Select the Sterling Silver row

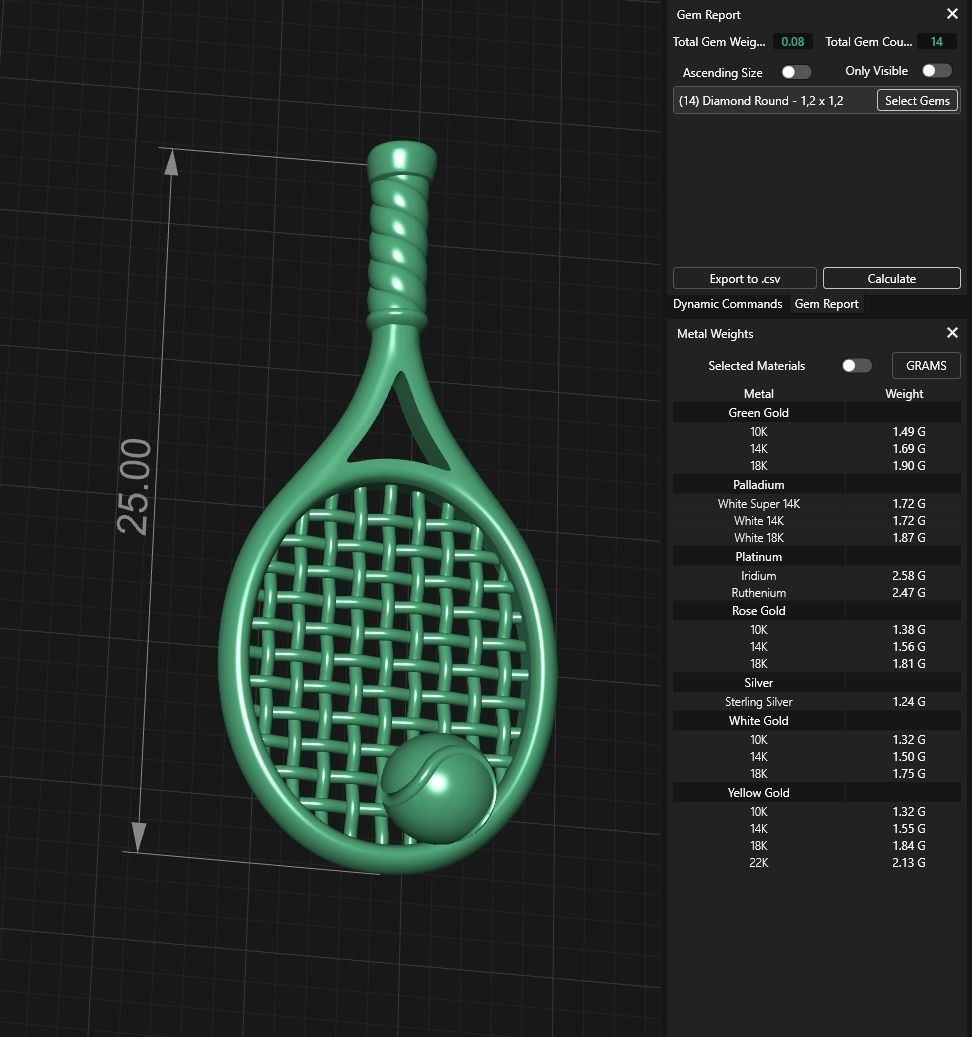pyautogui.click(x=817, y=702)
